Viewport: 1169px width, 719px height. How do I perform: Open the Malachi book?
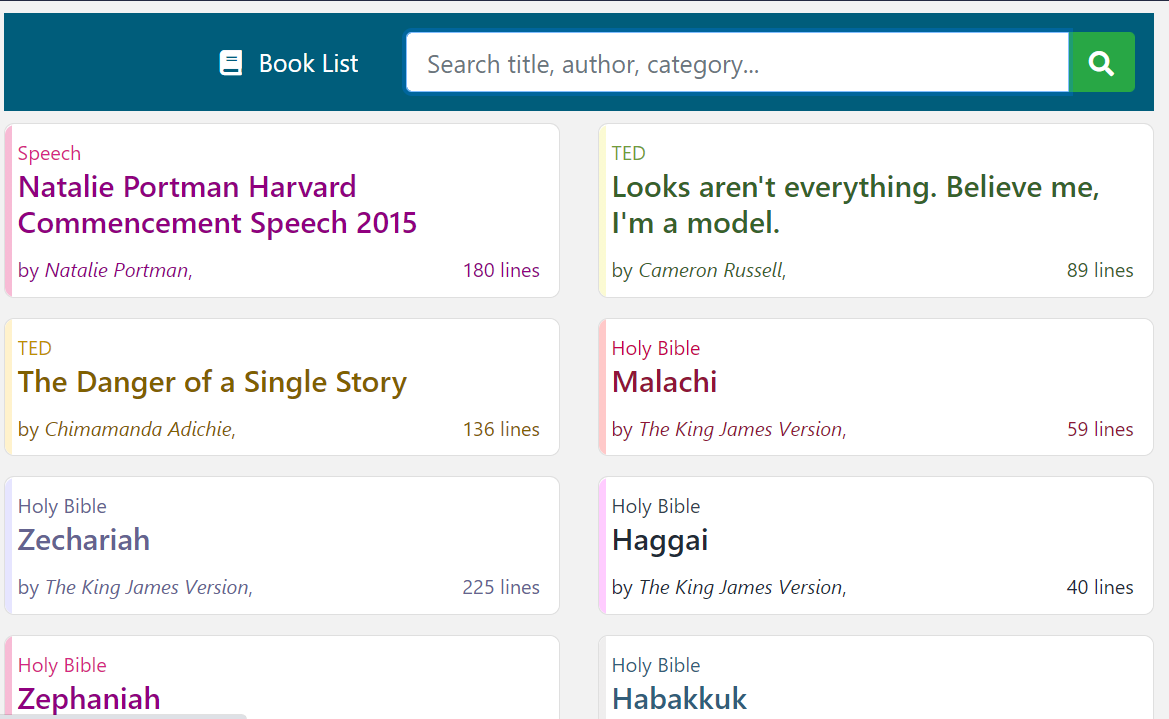(x=664, y=382)
